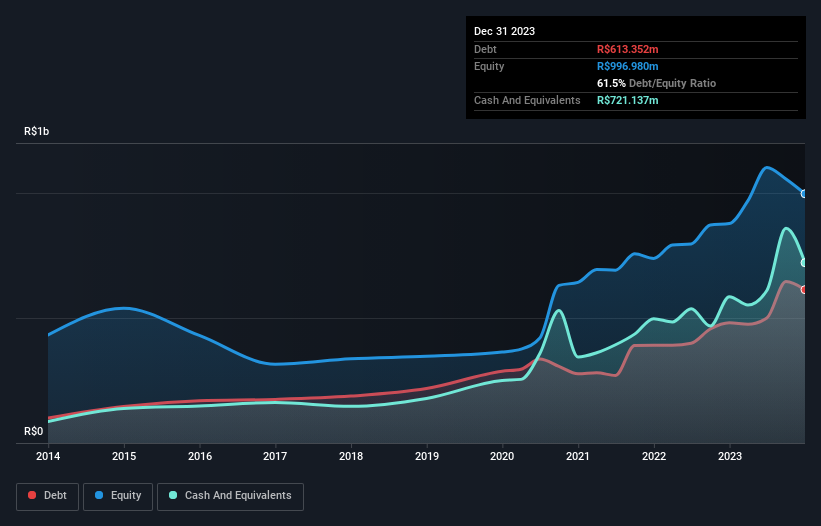Click the teal Cash And Equivalents legend dot
The height and width of the screenshot is (526, 821).
coord(173,495)
